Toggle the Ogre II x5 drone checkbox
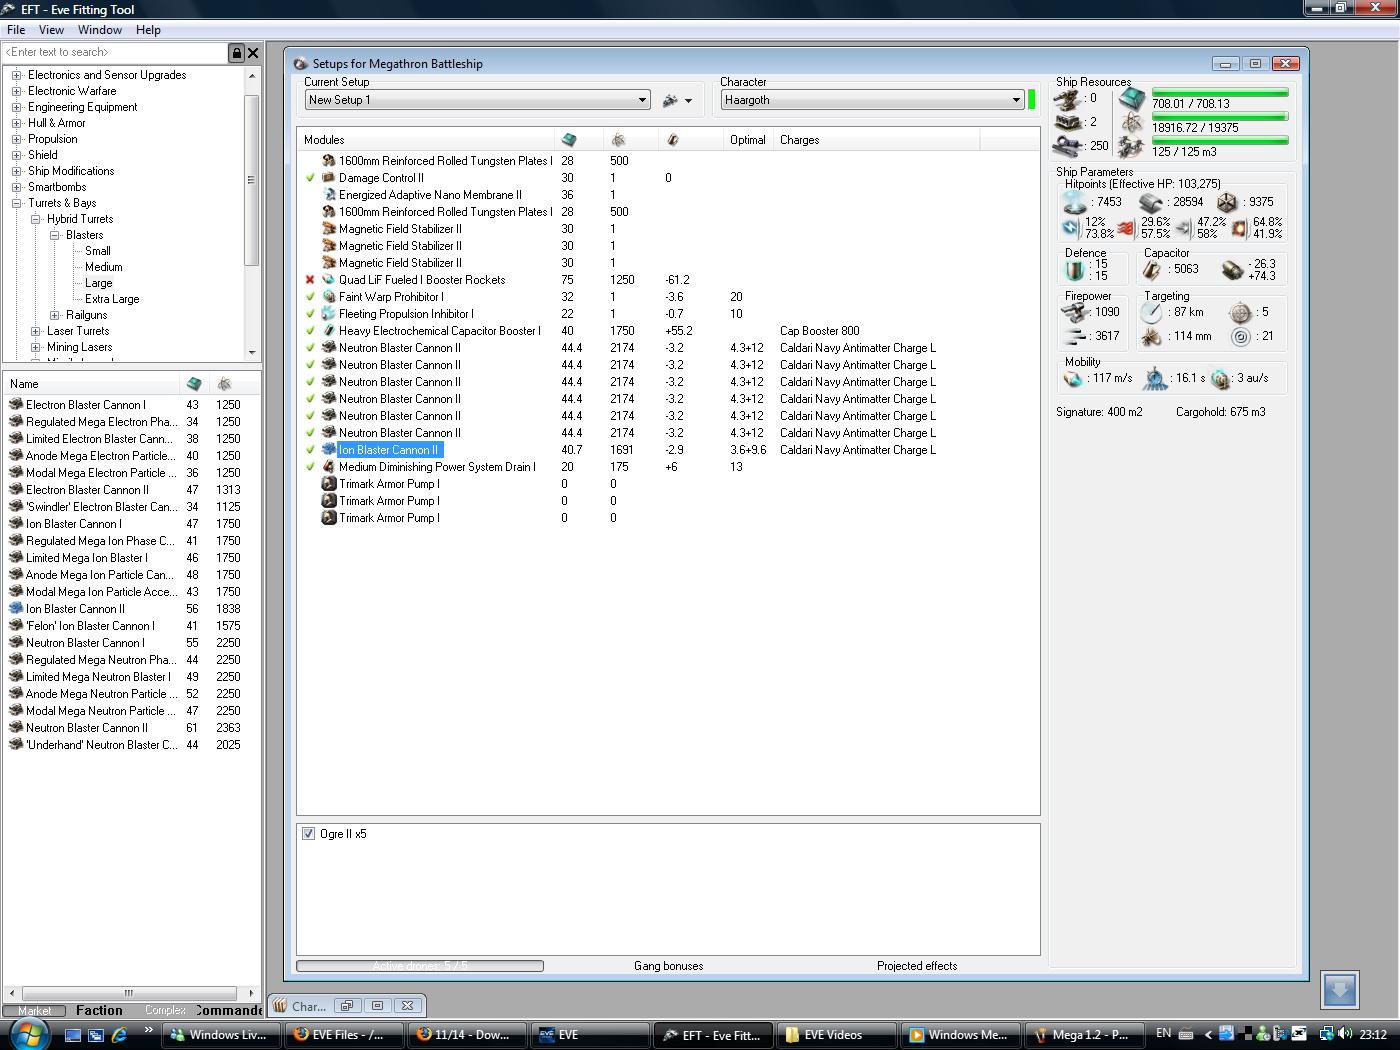This screenshot has height=1050, width=1400. (308, 834)
